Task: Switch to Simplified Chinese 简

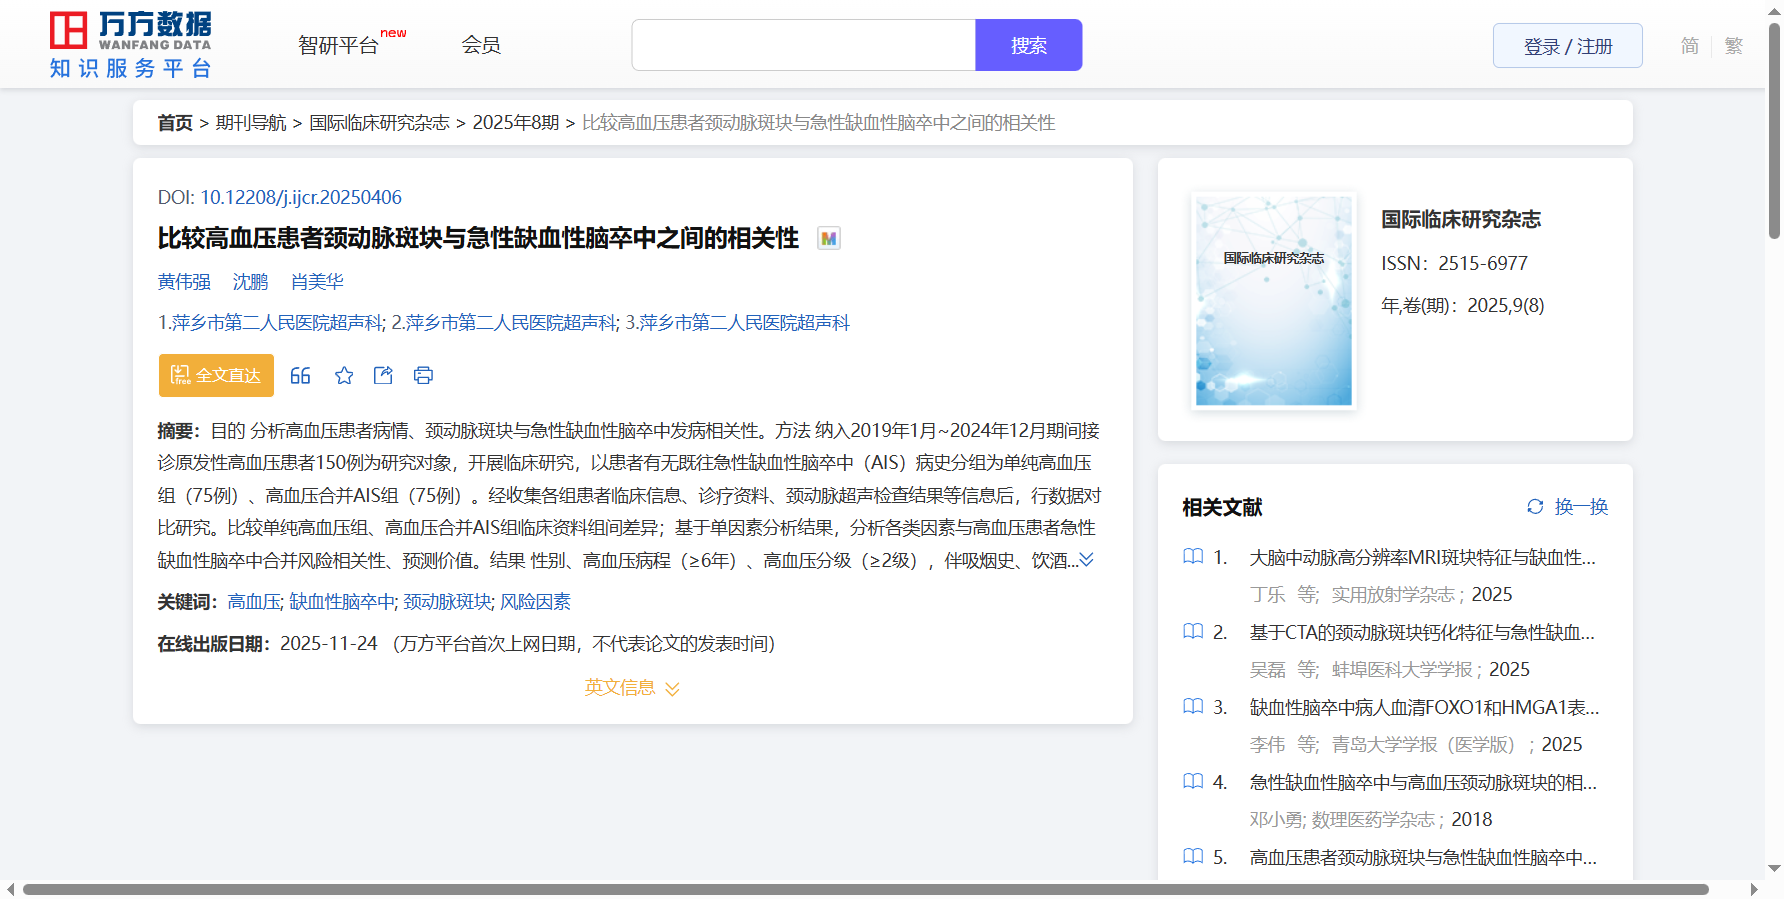Action: [1689, 46]
